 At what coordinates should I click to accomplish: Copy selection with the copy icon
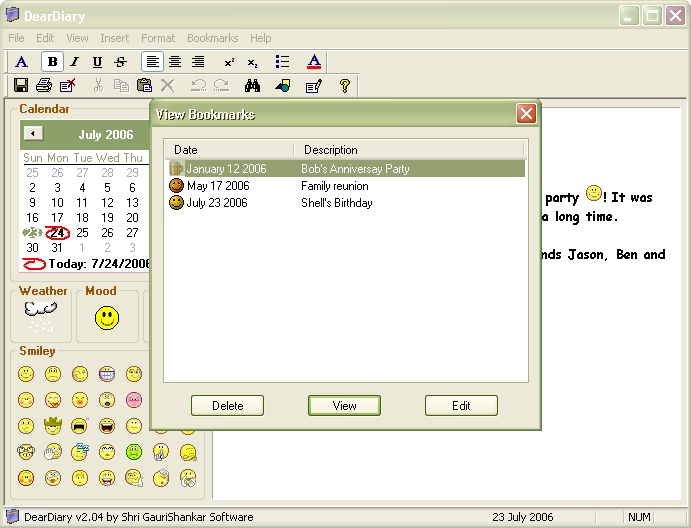(x=121, y=85)
